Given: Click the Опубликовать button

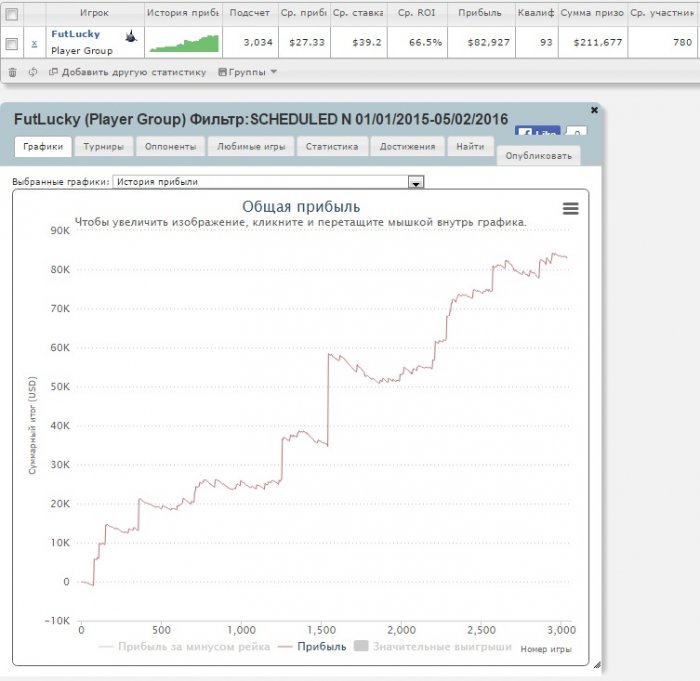Looking at the screenshot, I should 538,156.
